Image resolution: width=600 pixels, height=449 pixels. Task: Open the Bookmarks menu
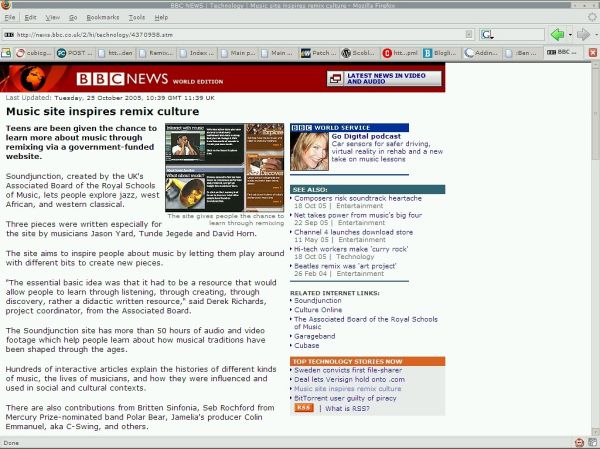coord(103,17)
